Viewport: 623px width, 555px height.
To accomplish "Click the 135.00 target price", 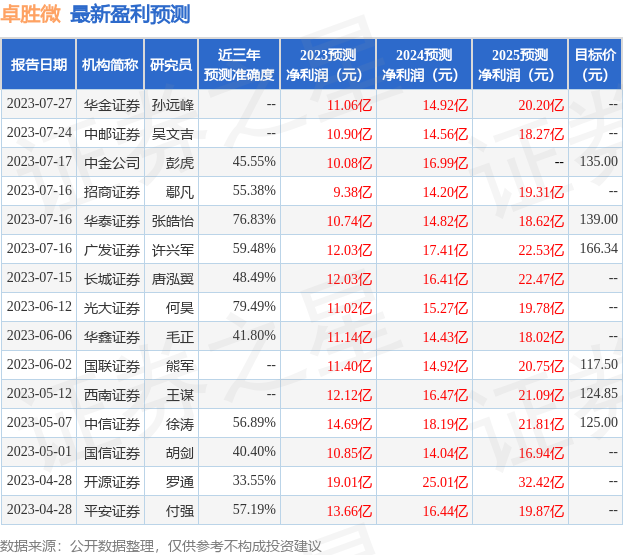I will pyautogui.click(x=598, y=161).
